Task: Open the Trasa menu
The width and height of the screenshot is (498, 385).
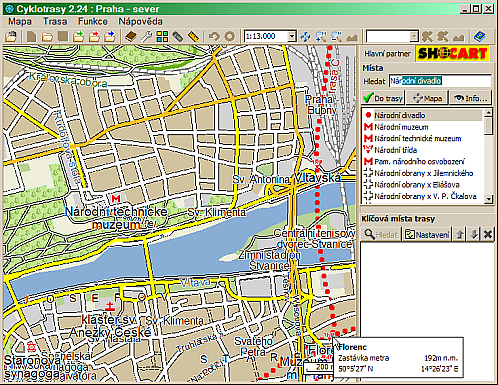Action: pyautogui.click(x=55, y=21)
